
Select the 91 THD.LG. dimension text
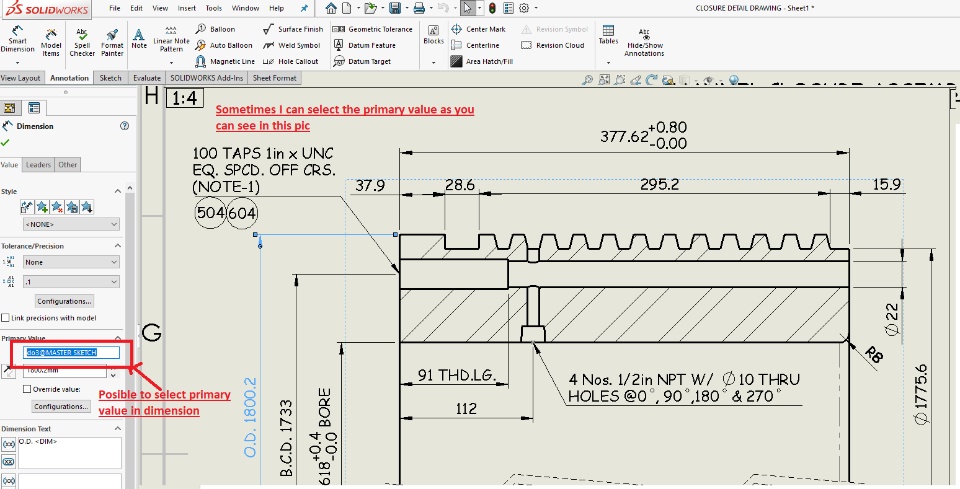456,375
